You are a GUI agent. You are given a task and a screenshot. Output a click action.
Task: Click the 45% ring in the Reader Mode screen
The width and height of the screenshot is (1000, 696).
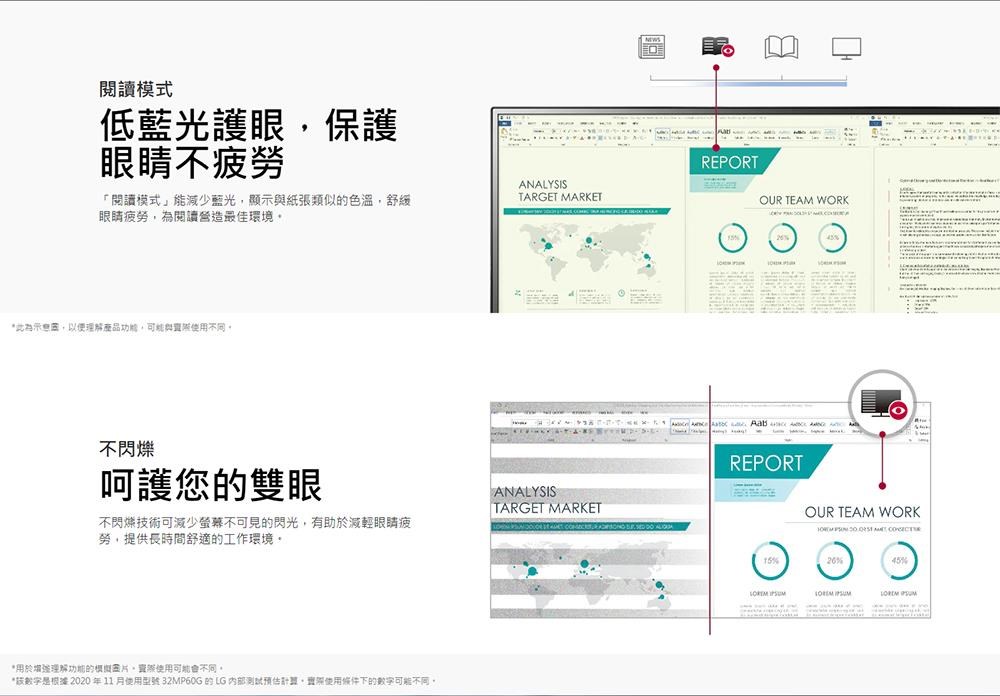point(832,239)
